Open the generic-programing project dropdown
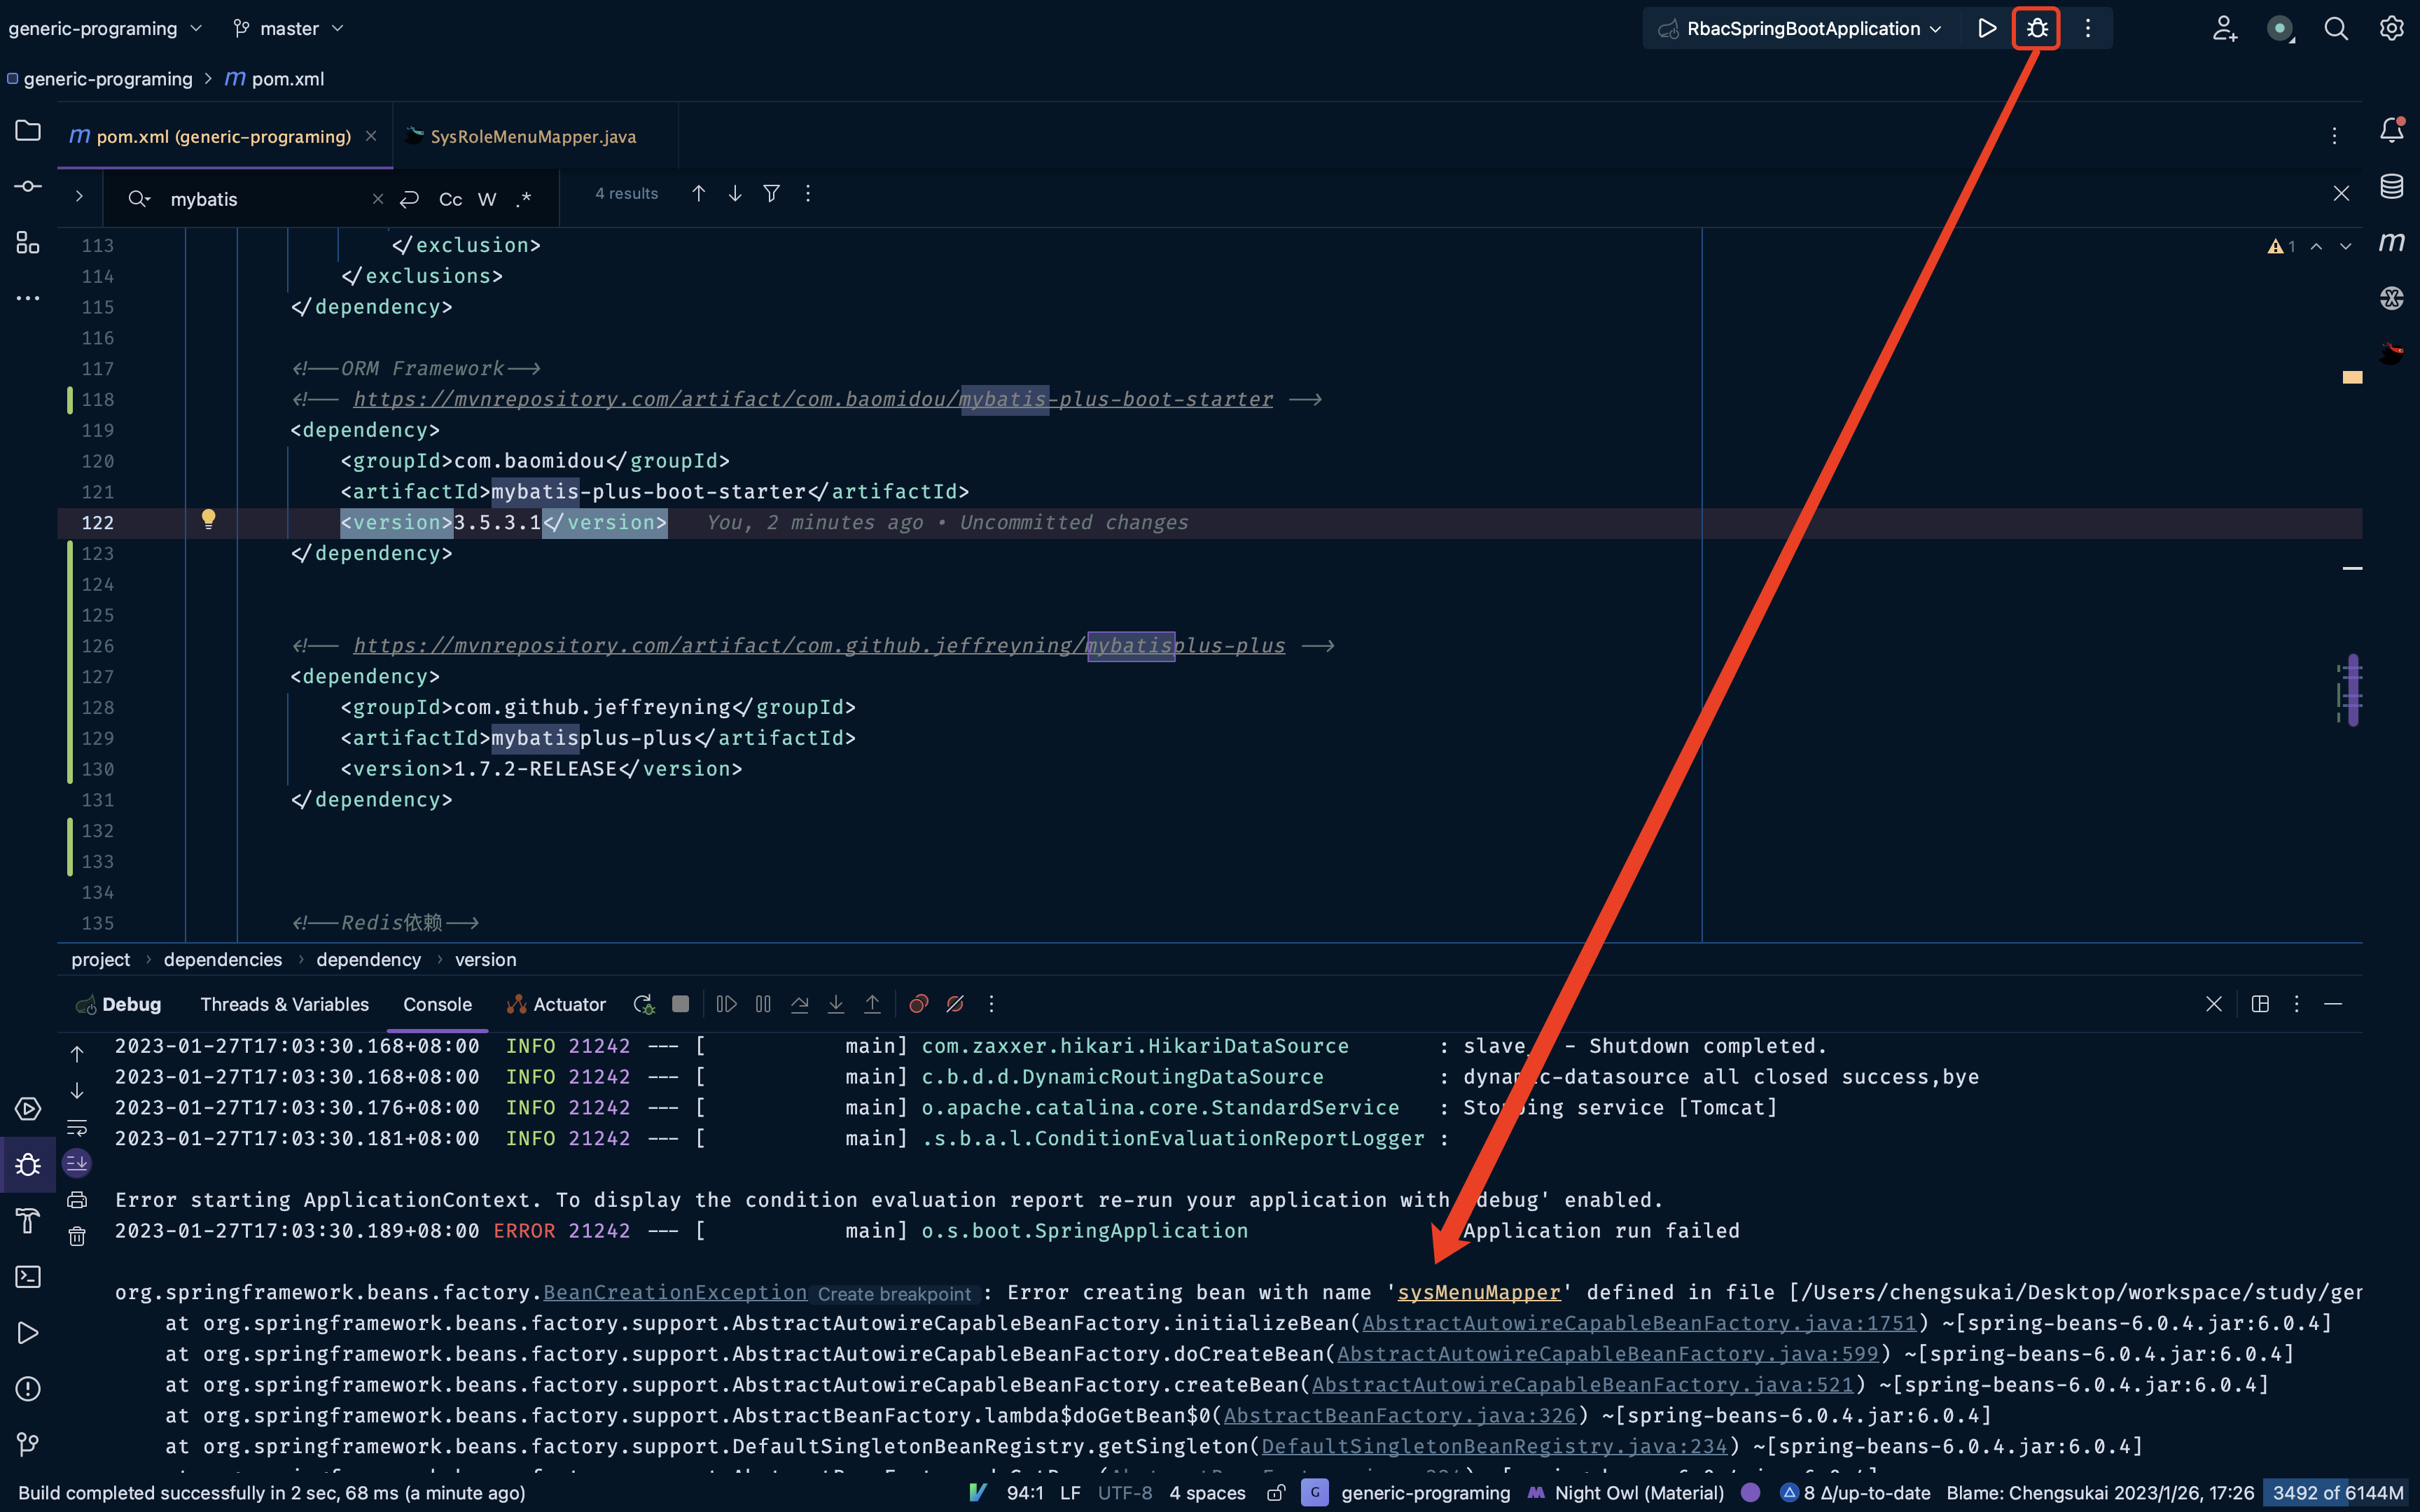Screen dimensions: 2420x1512 (x=105, y=28)
